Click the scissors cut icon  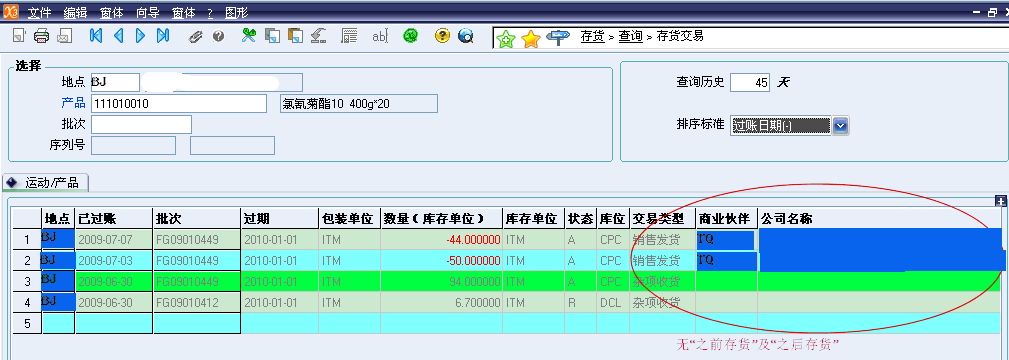pos(248,36)
